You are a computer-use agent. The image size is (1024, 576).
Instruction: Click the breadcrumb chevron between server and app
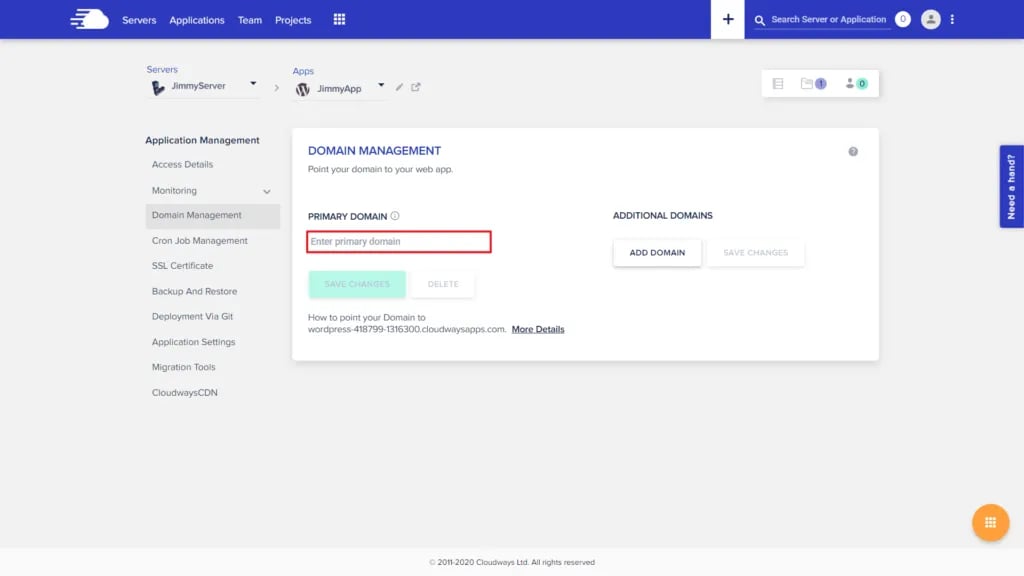276,88
